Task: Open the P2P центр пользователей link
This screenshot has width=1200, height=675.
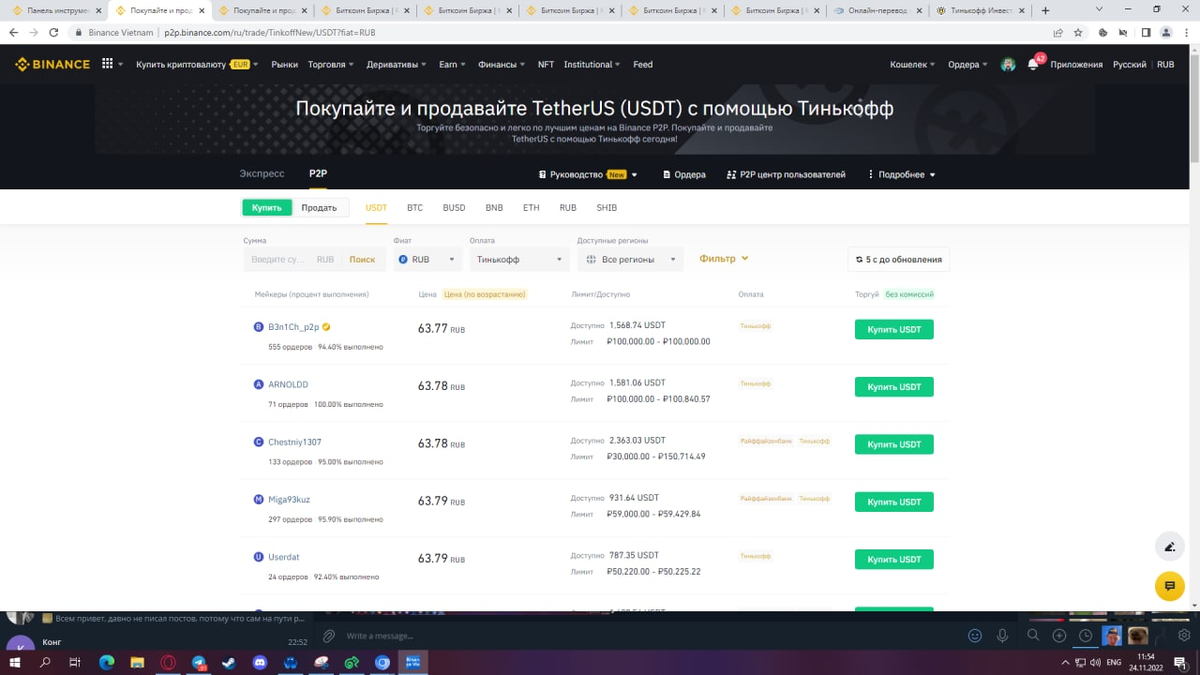Action: 786,174
